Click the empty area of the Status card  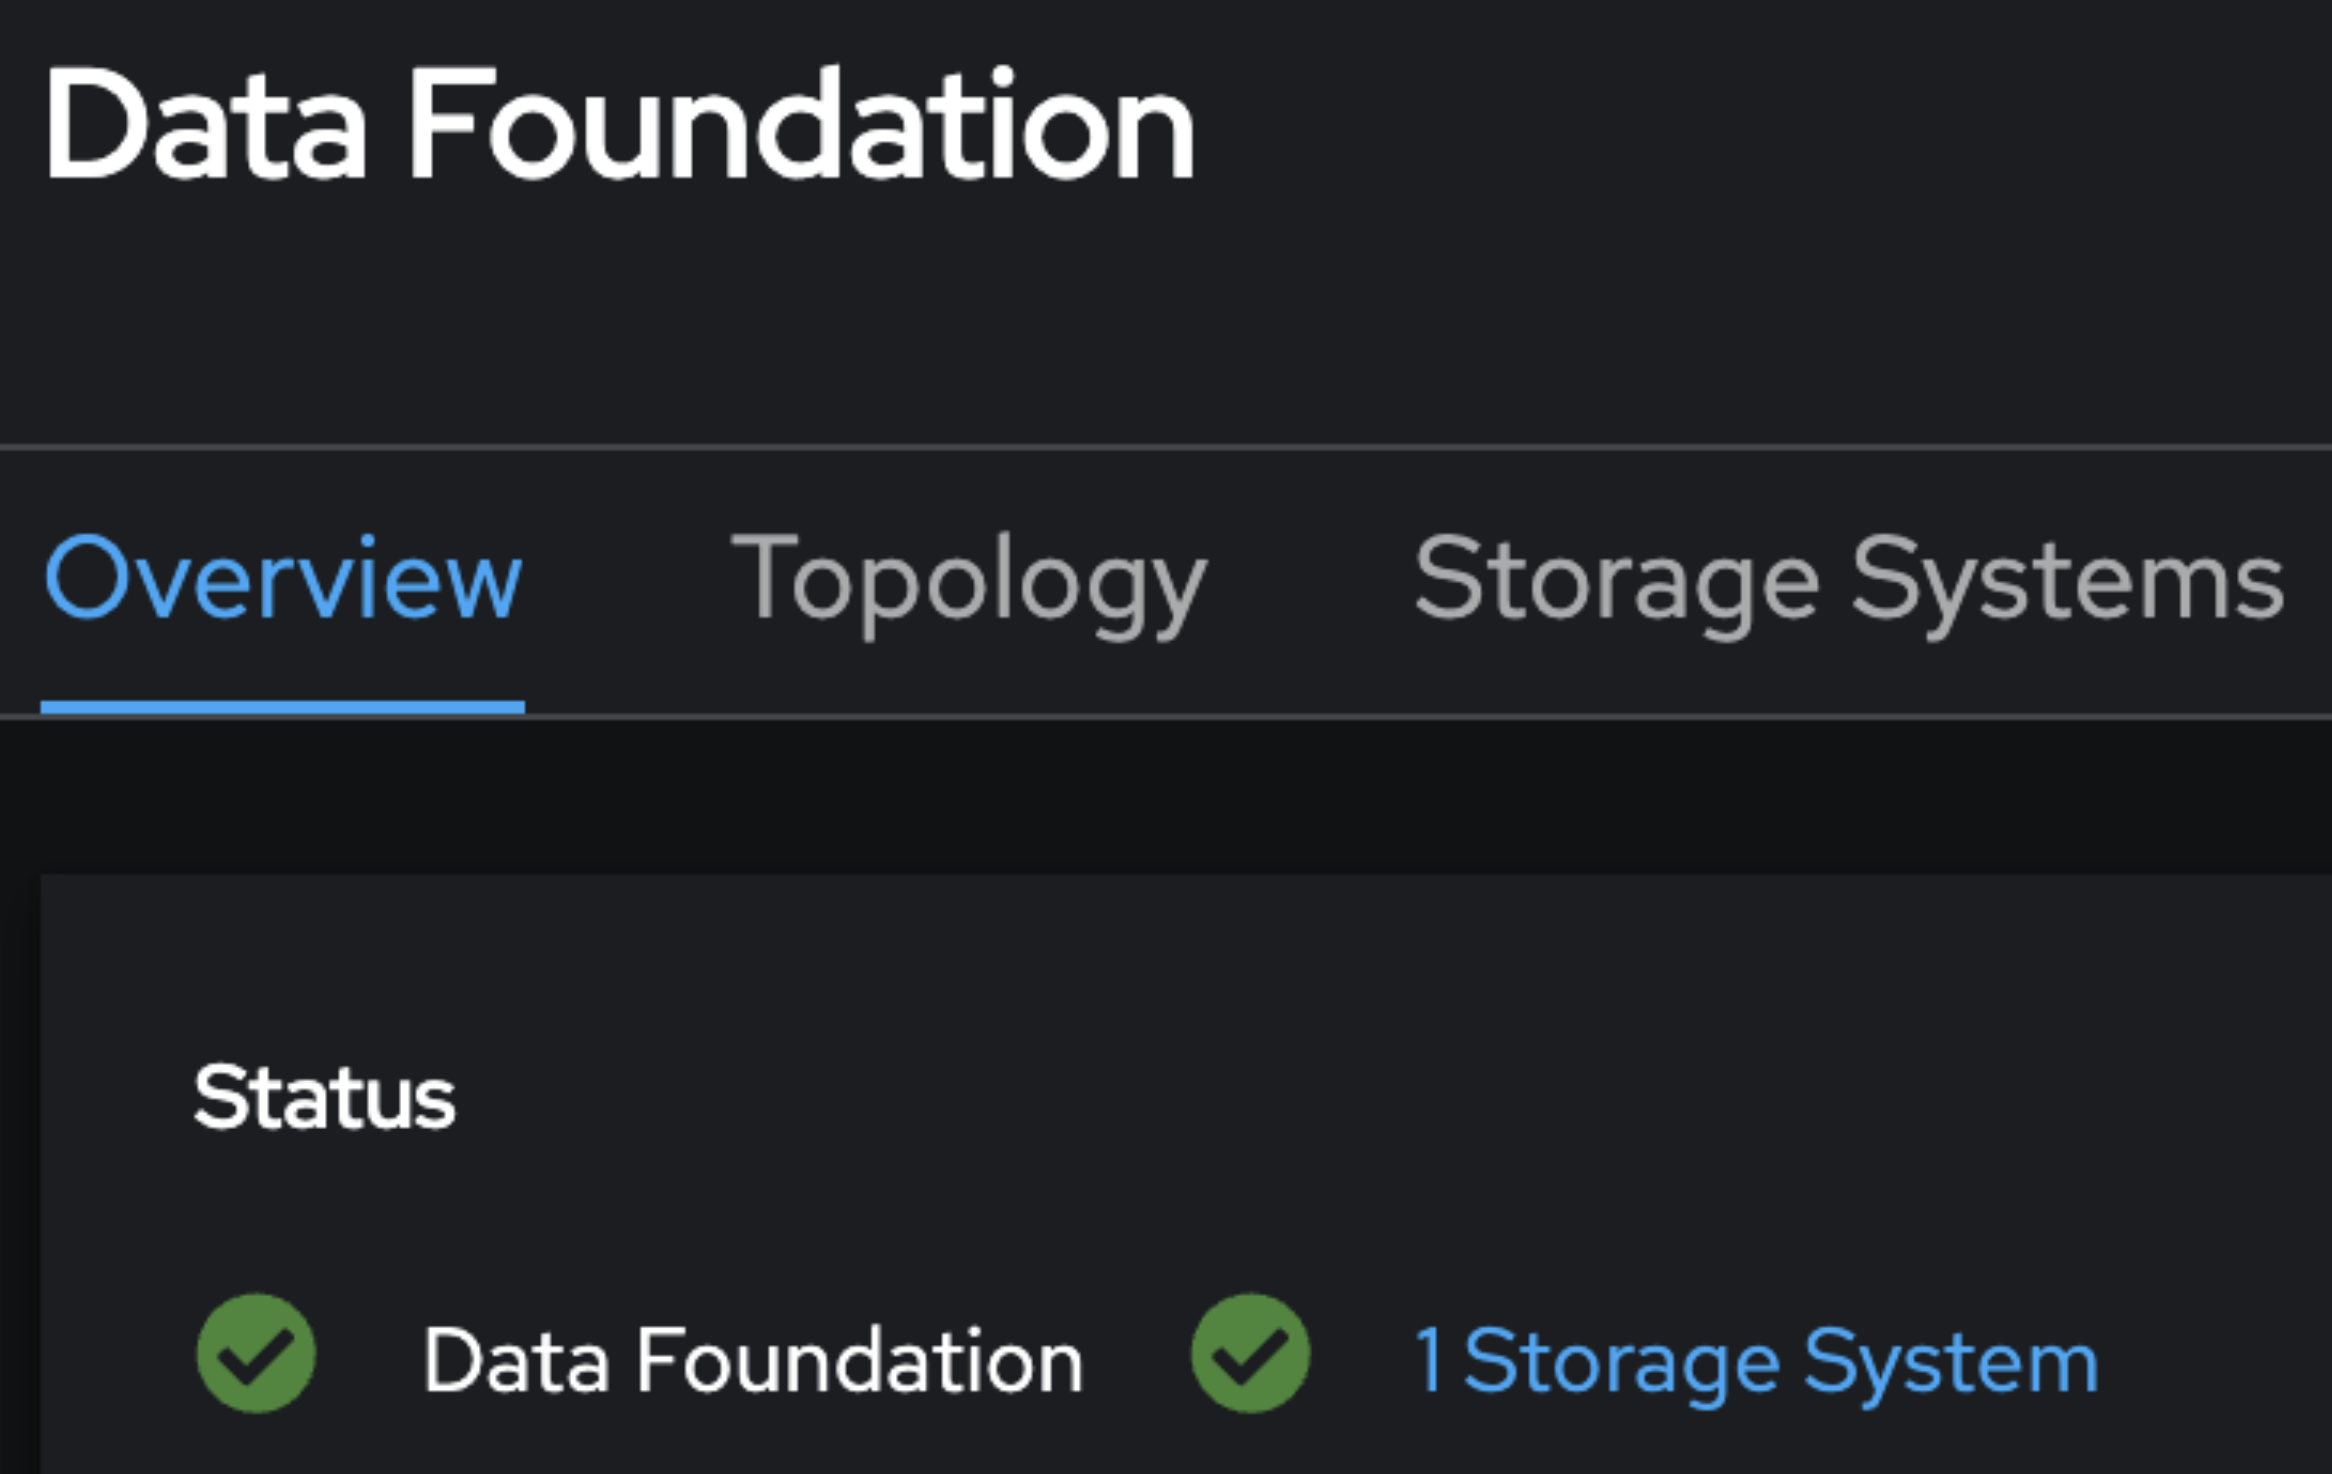tap(1400, 1100)
